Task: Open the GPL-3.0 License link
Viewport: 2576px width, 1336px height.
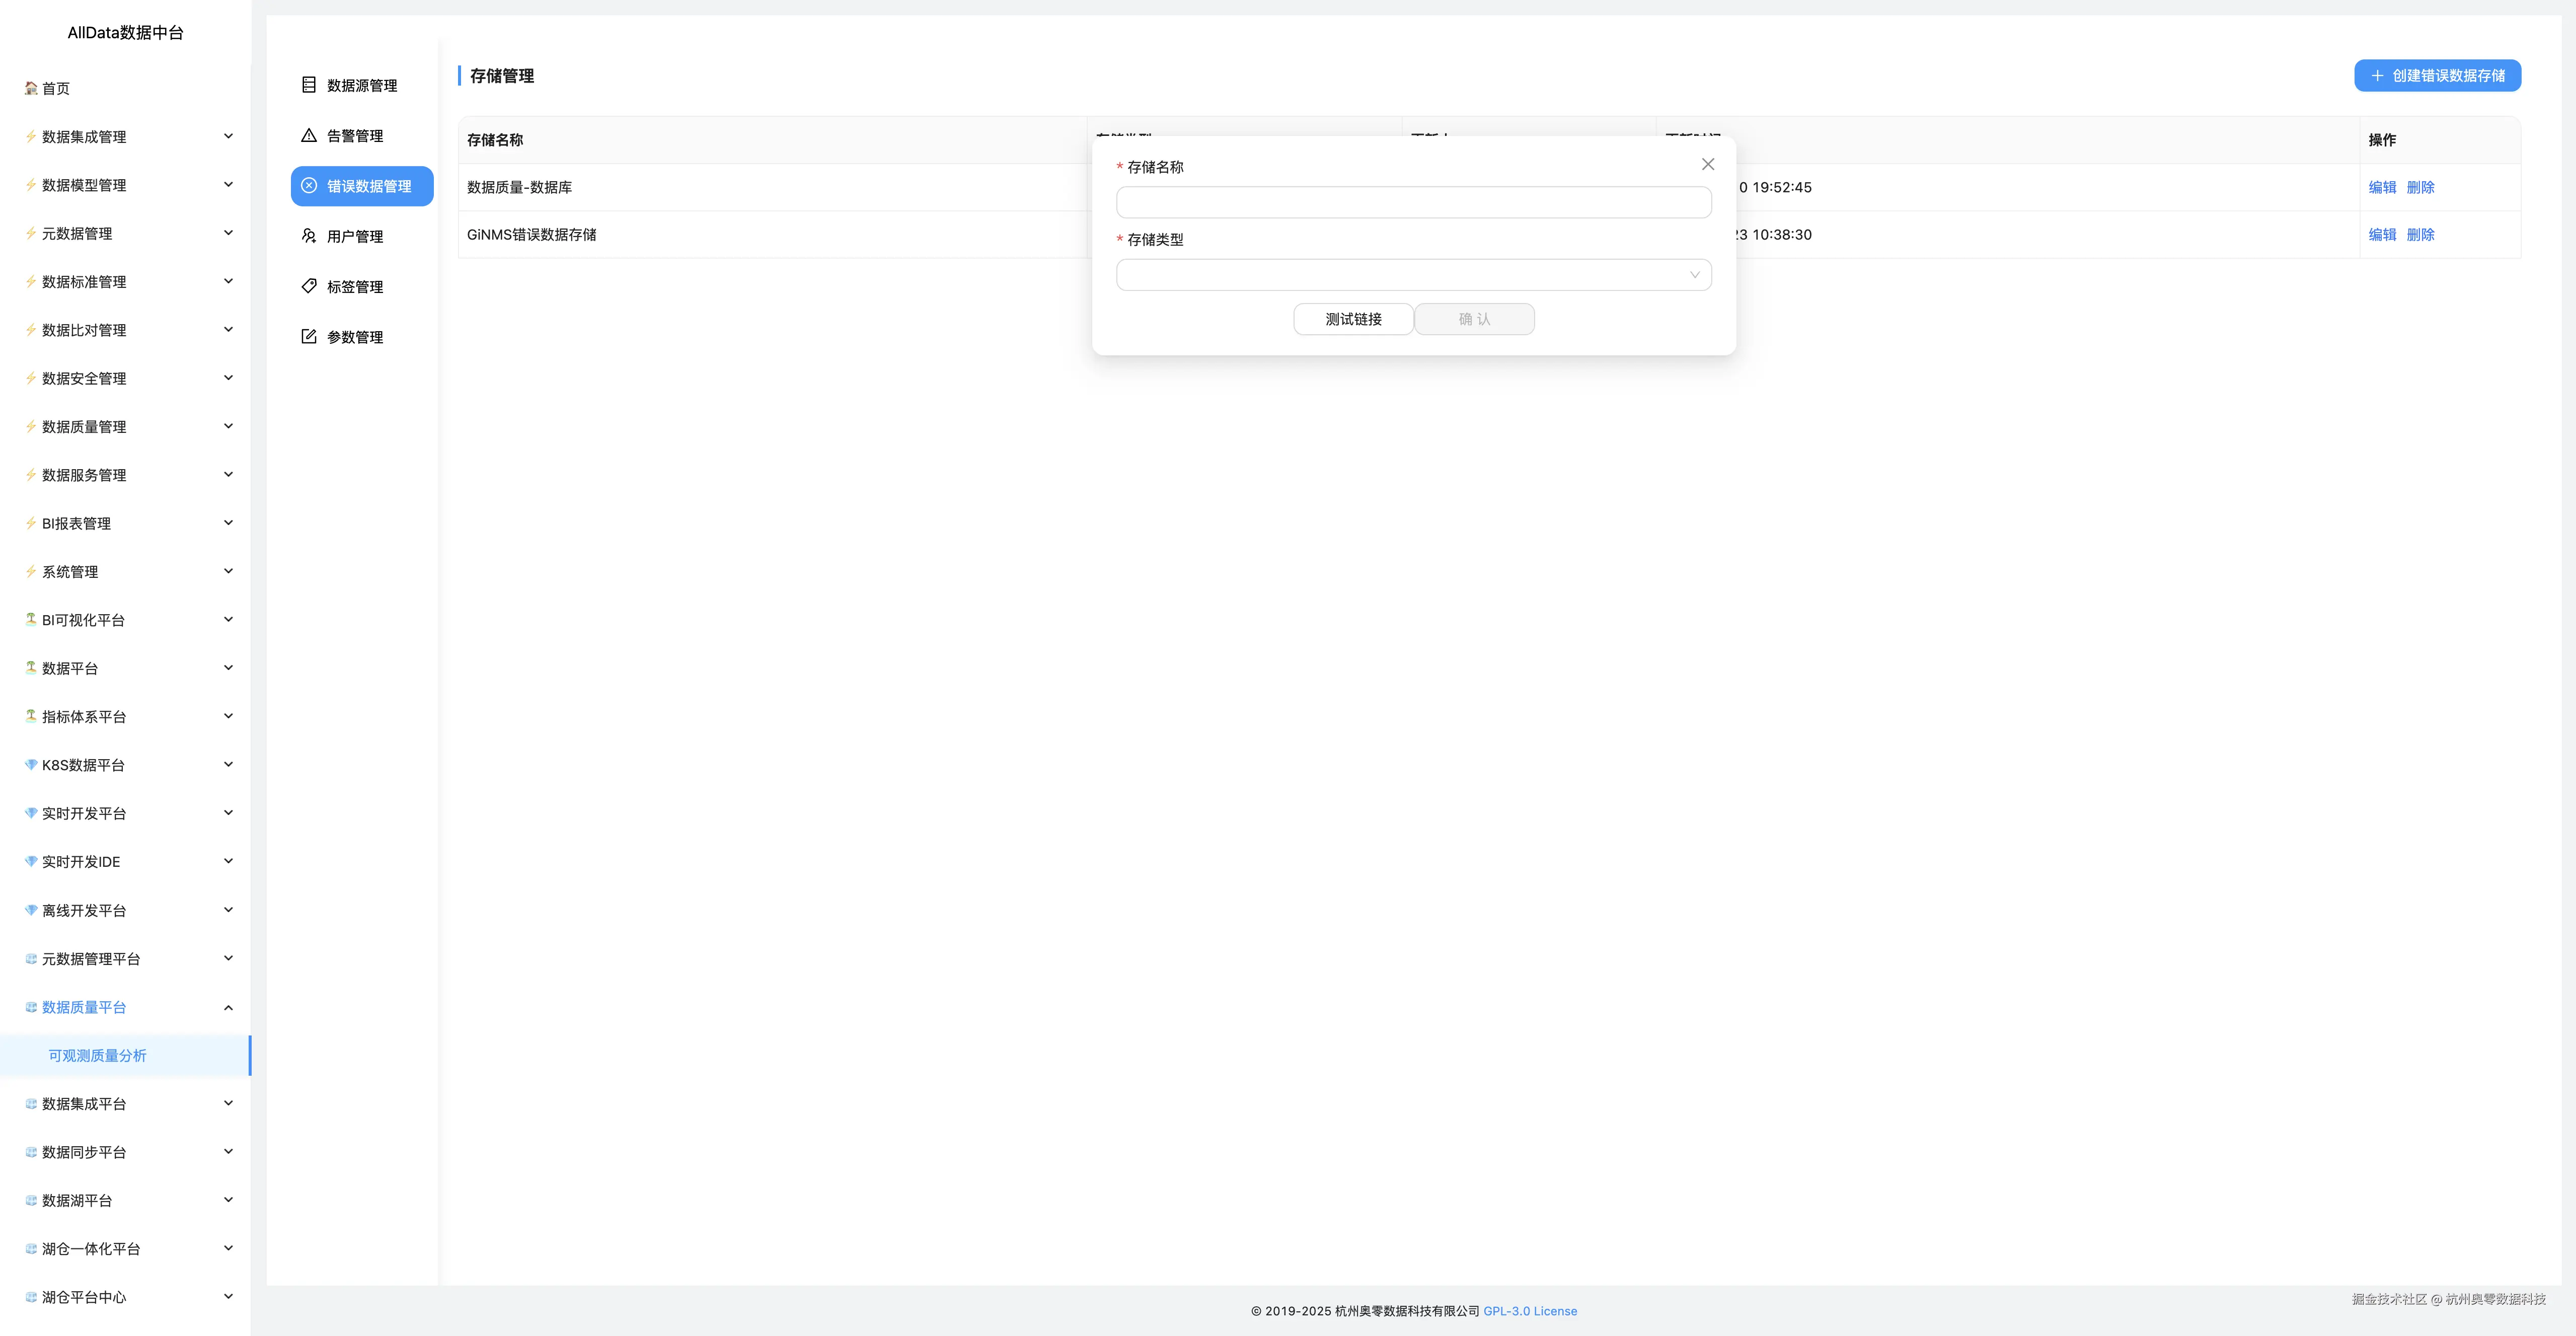Action: pos(1529,1311)
